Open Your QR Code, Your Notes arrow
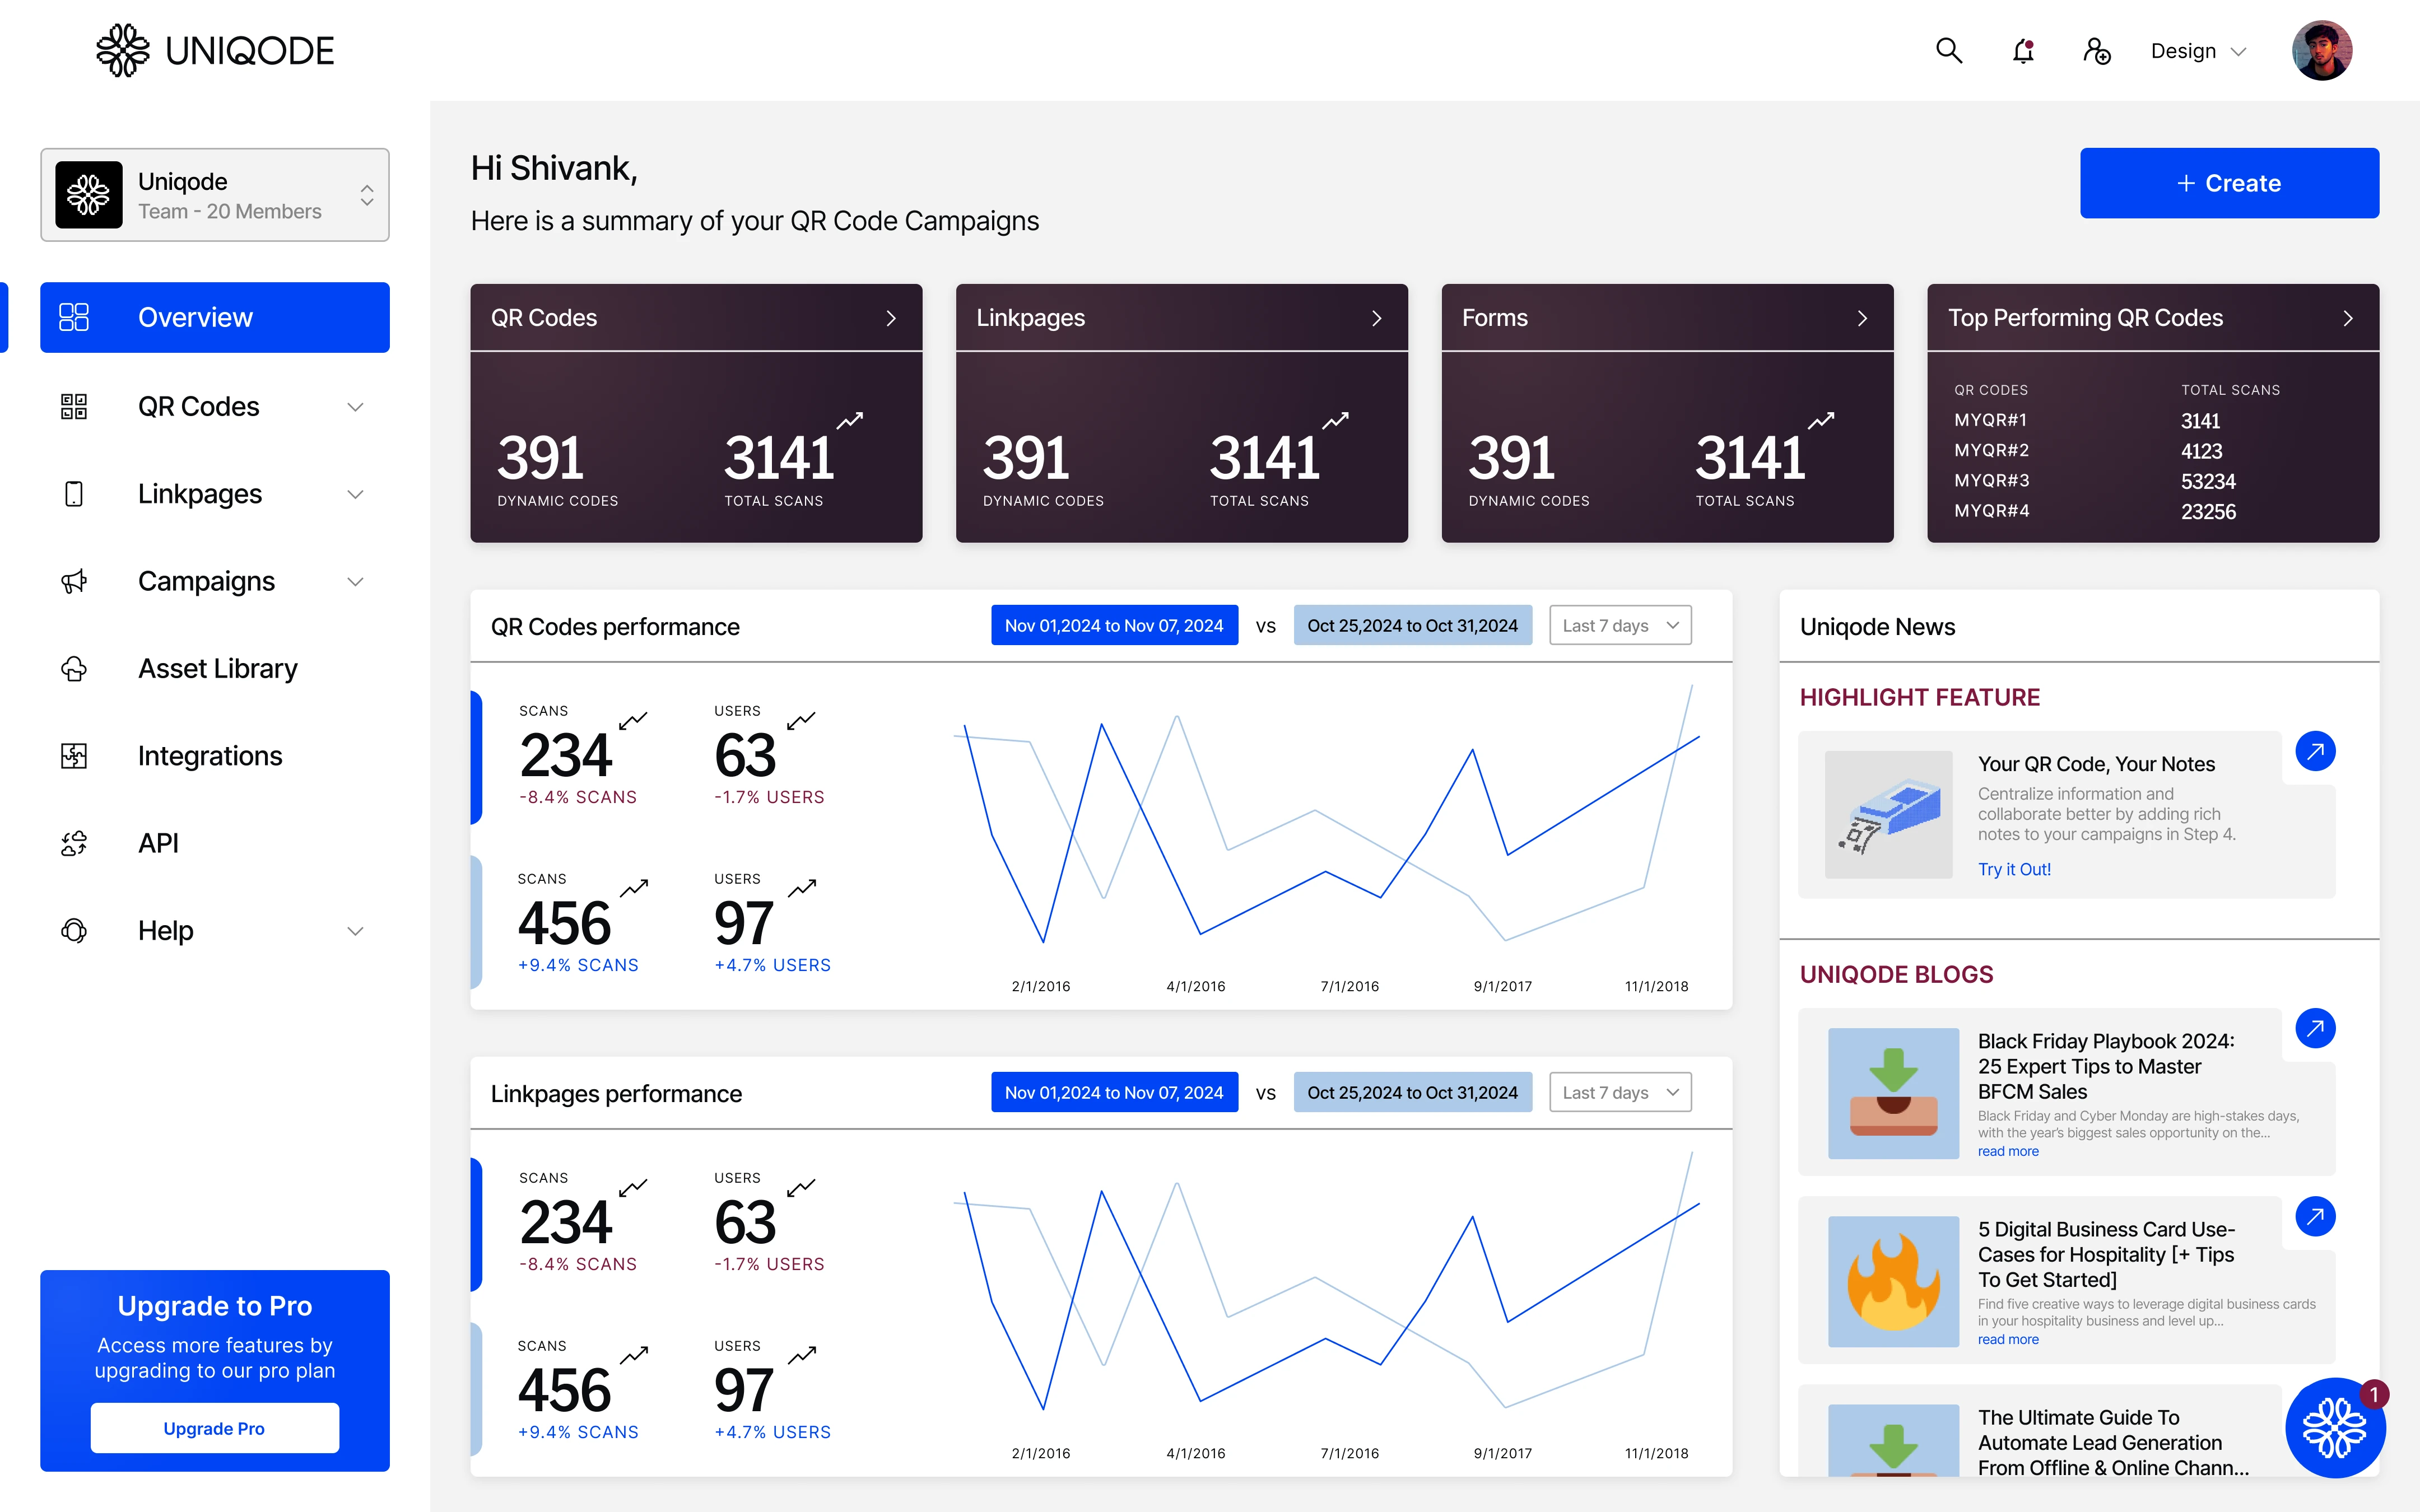The image size is (2420, 1512). tap(2315, 751)
